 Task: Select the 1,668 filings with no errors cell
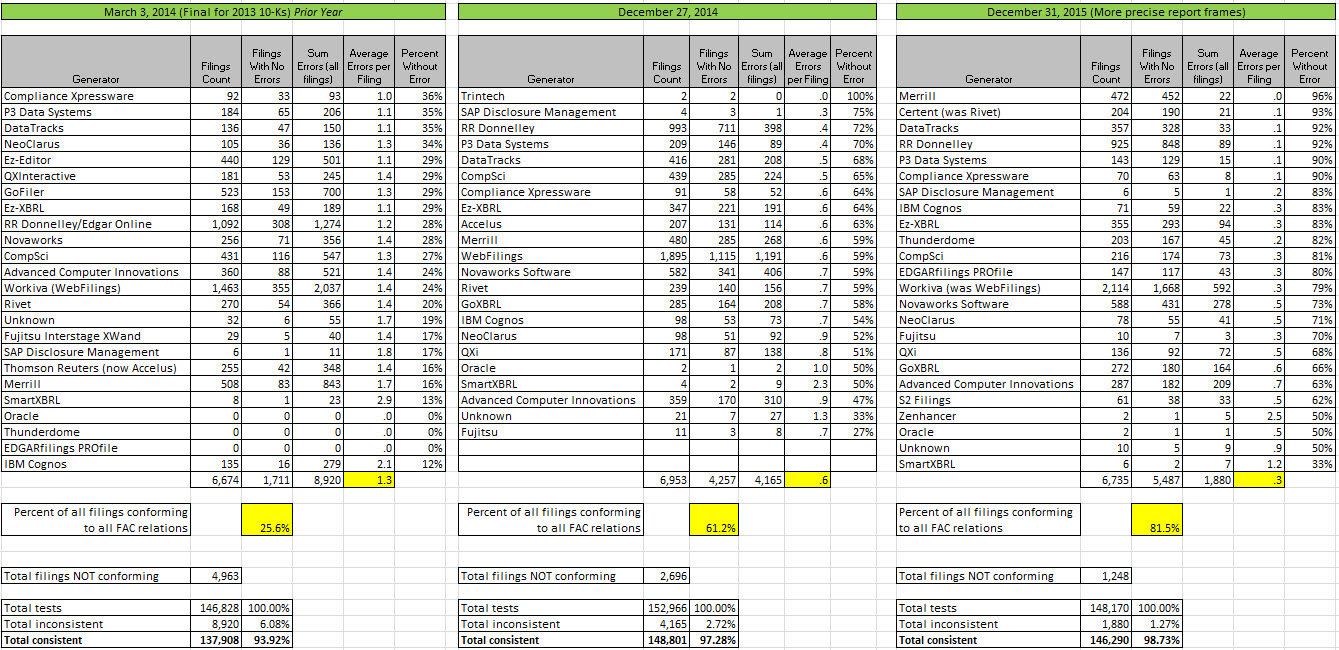point(1157,288)
